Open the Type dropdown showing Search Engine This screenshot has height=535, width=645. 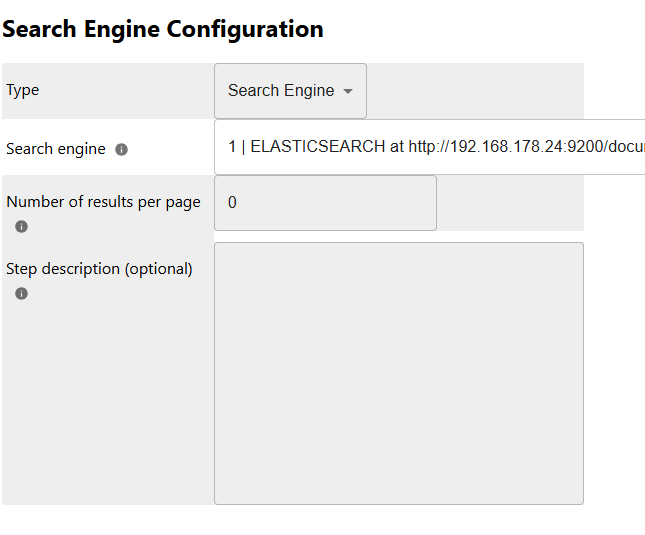click(290, 91)
